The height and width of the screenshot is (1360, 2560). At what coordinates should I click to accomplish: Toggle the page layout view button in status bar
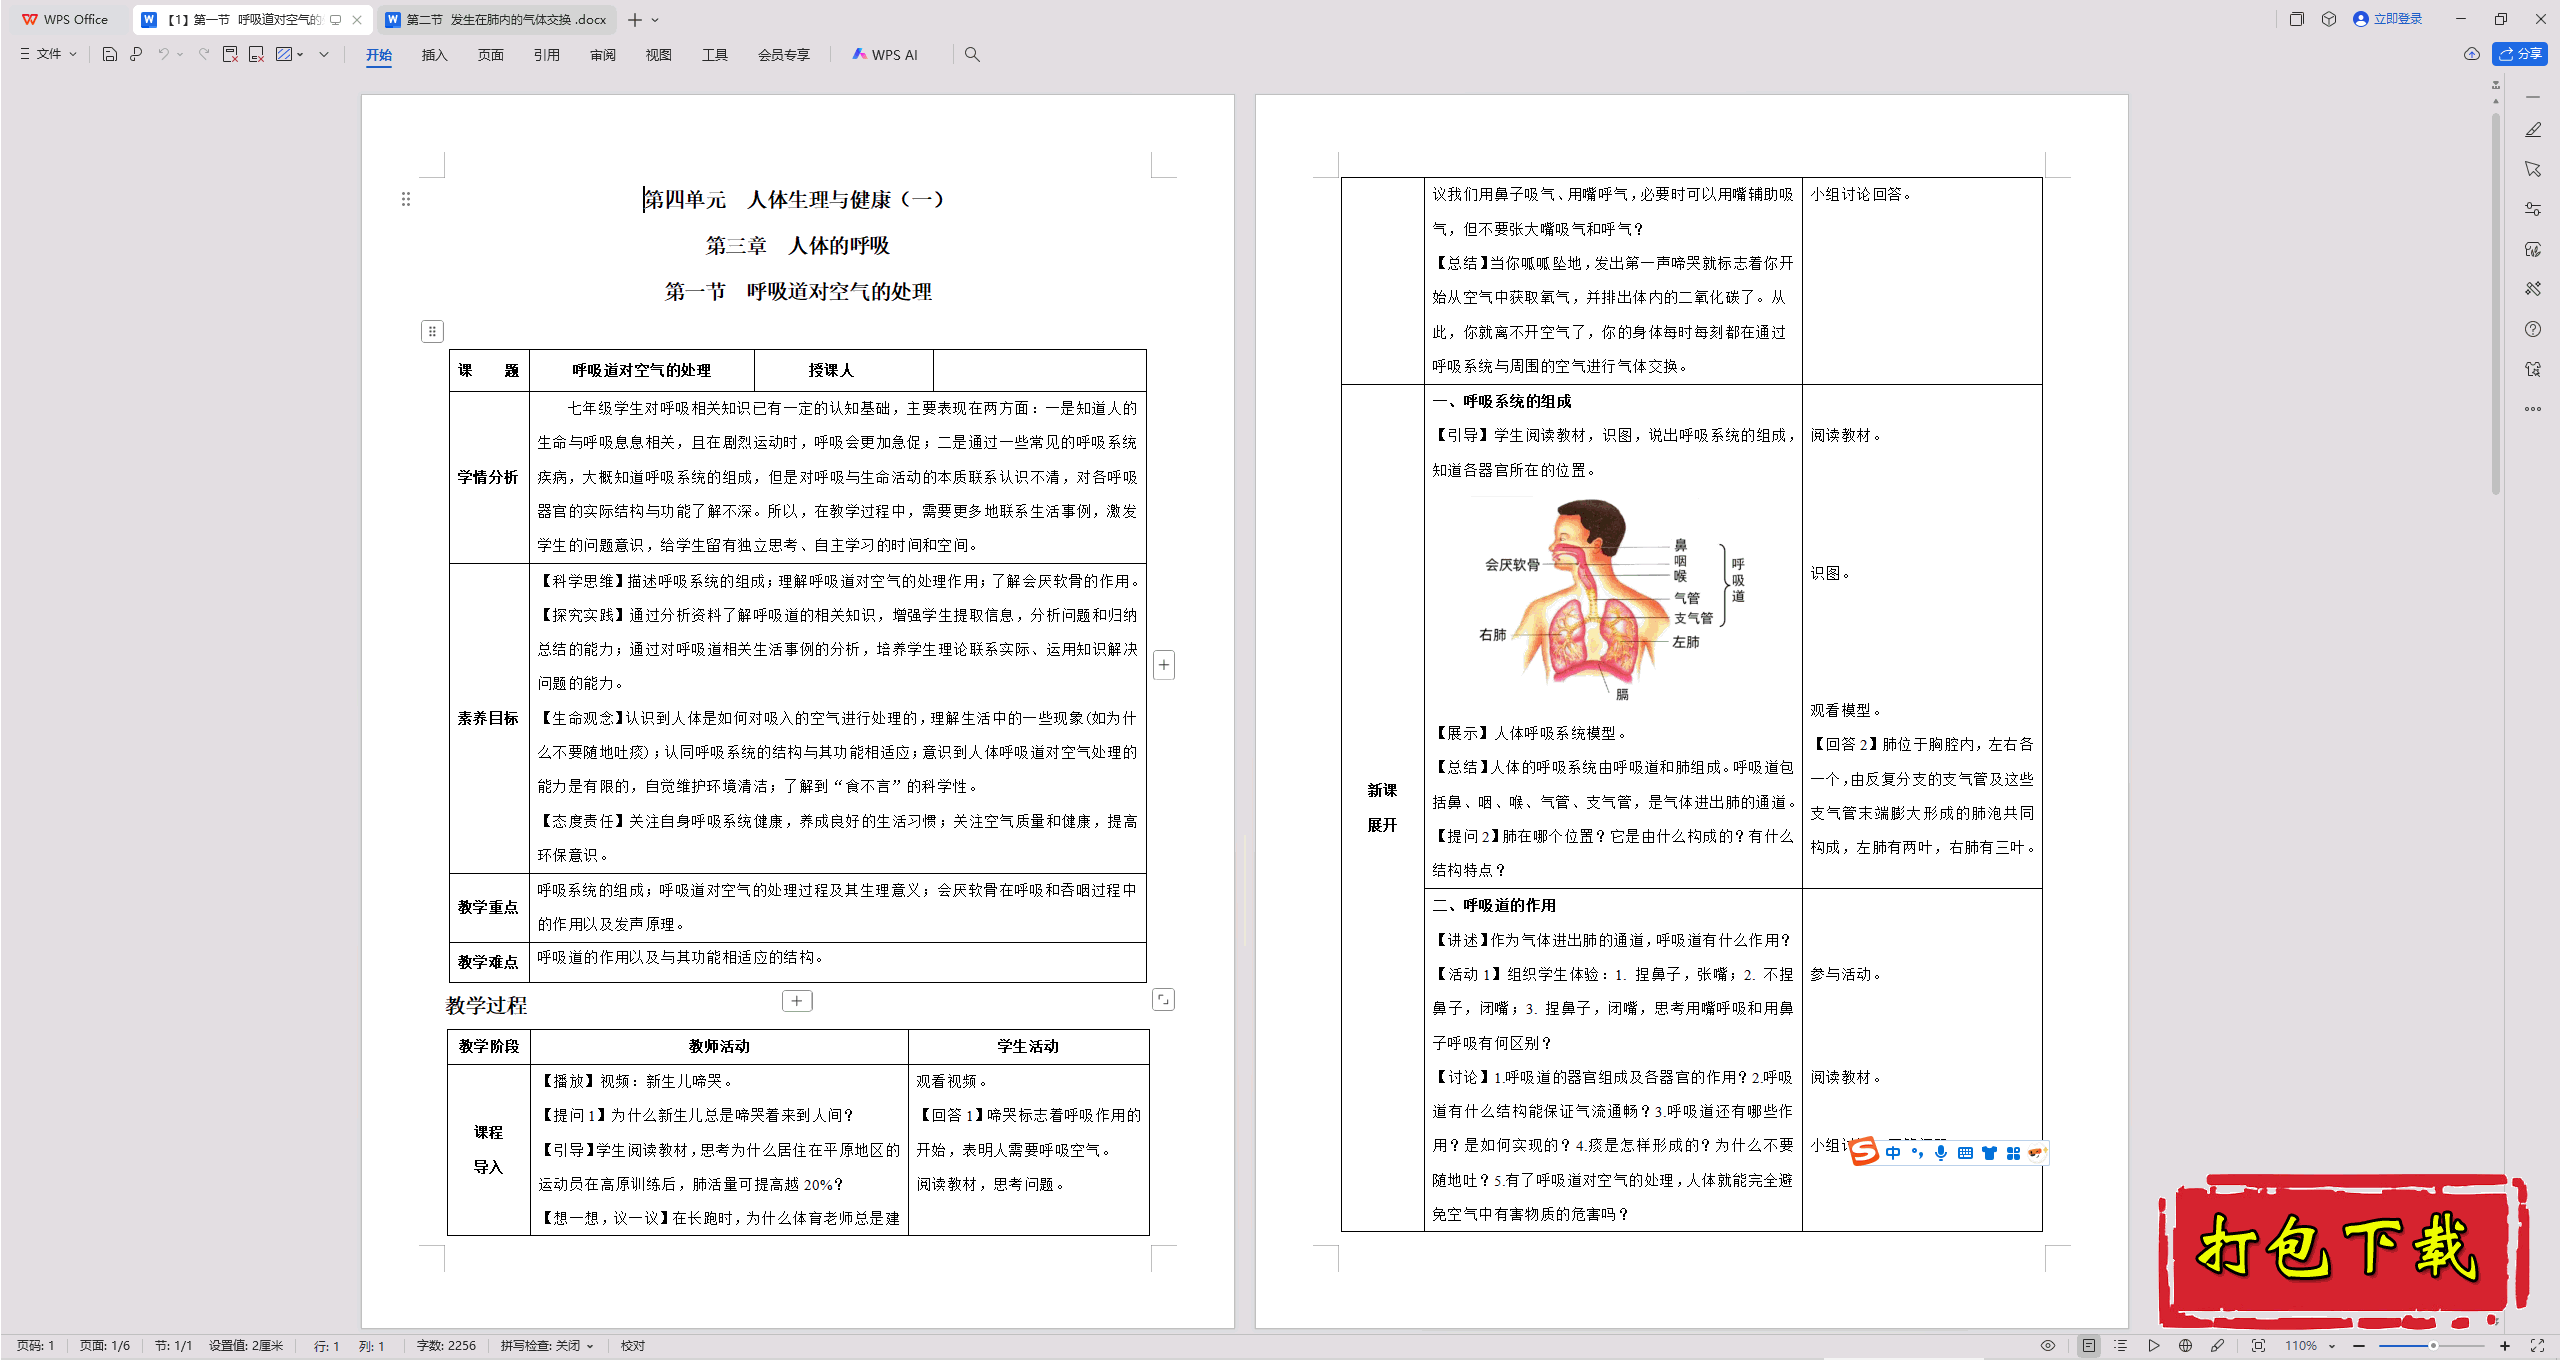(x=2089, y=1346)
